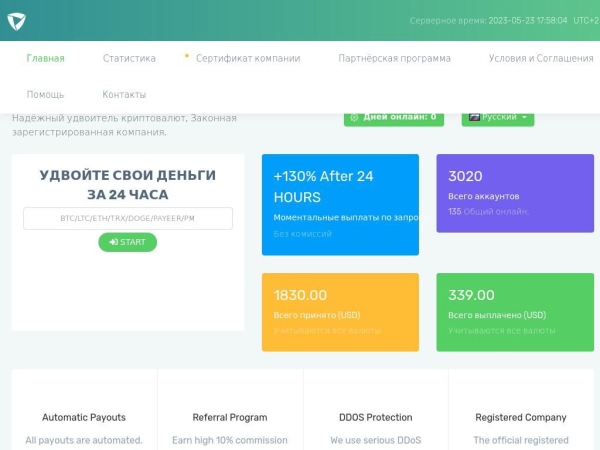Navigate to Партнёрская программа
600x450 pixels.
(394, 58)
